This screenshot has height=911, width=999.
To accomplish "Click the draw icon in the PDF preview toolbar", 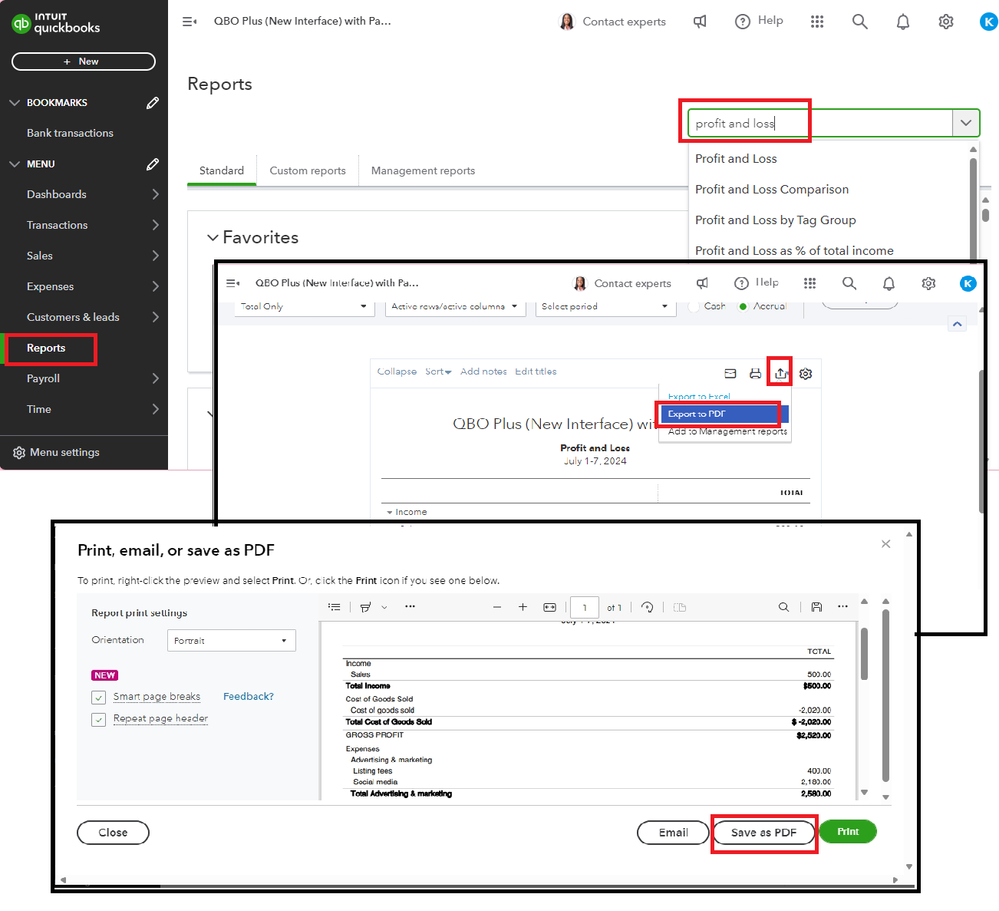I will 366,607.
